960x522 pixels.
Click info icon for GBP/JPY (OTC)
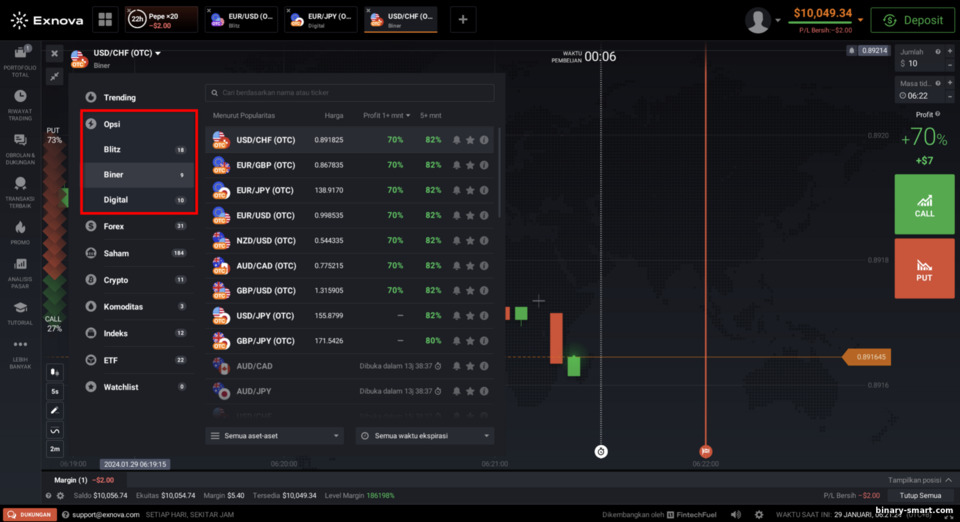[x=484, y=341]
